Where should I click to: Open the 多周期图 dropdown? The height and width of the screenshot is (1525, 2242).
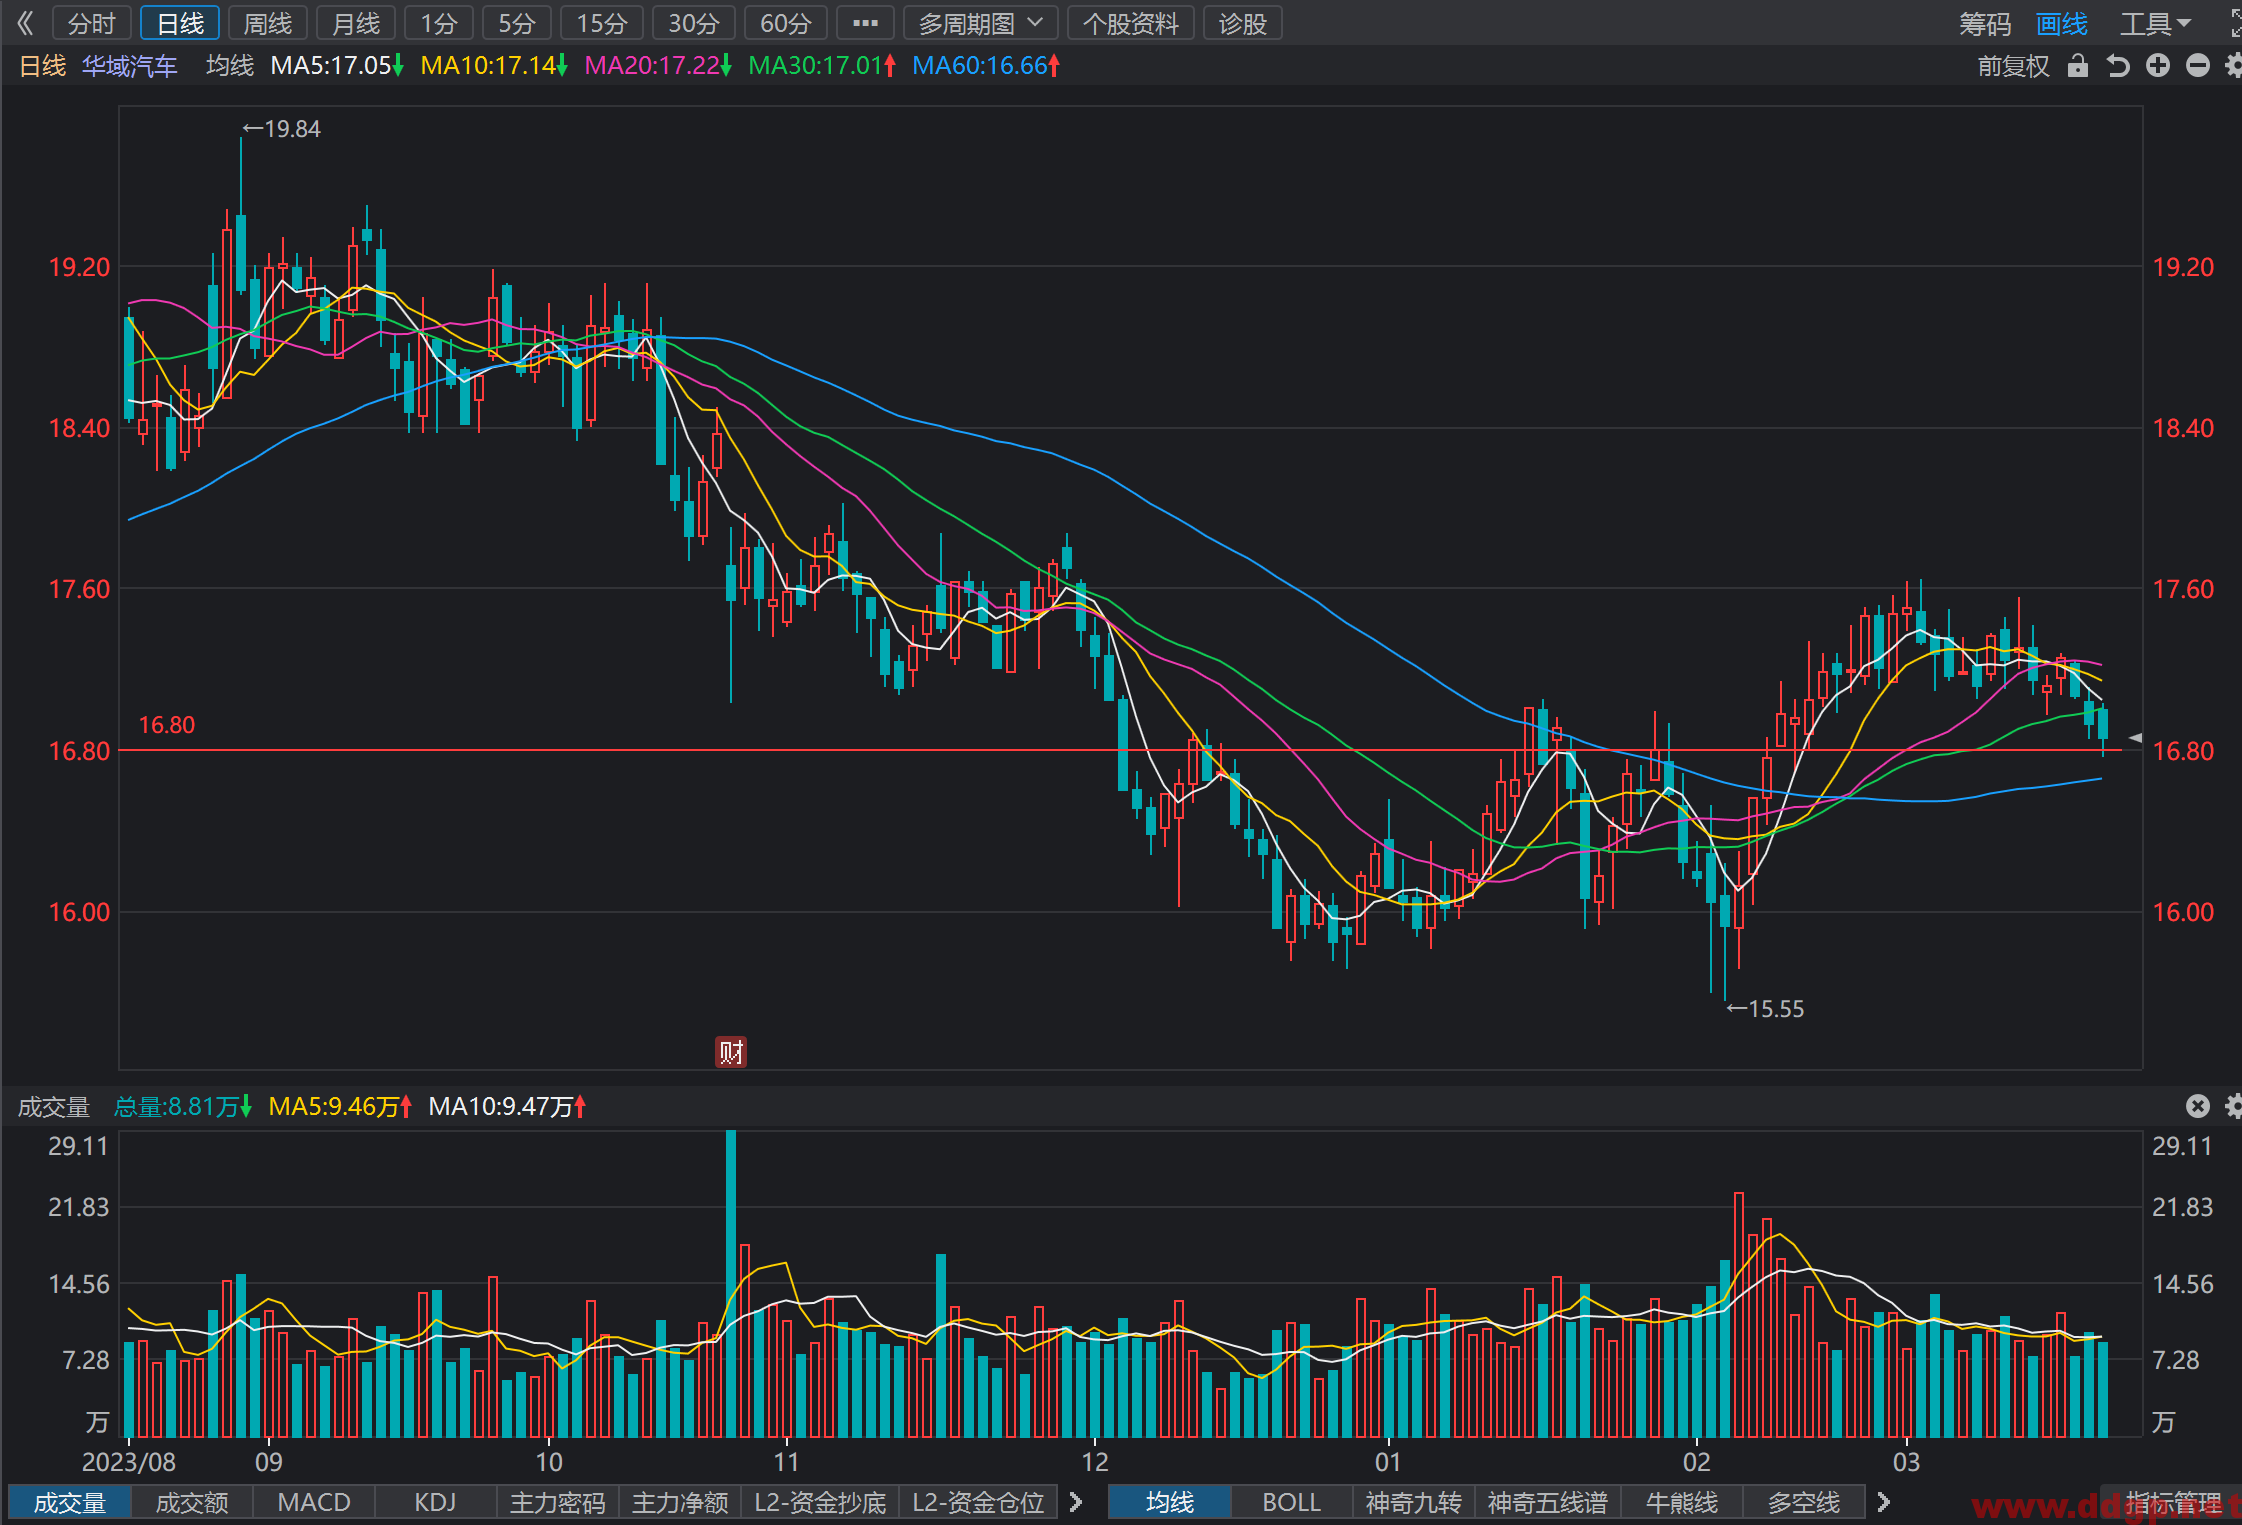[x=980, y=23]
